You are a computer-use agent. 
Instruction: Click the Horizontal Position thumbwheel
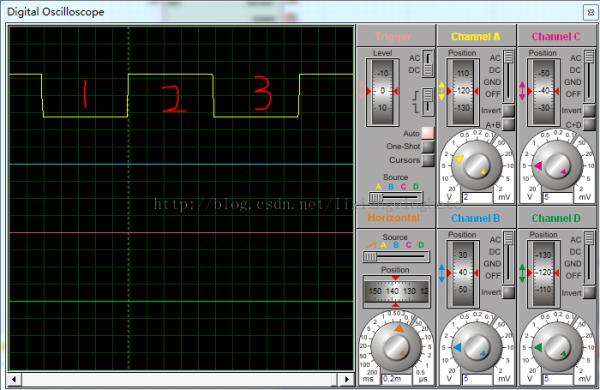(396, 291)
